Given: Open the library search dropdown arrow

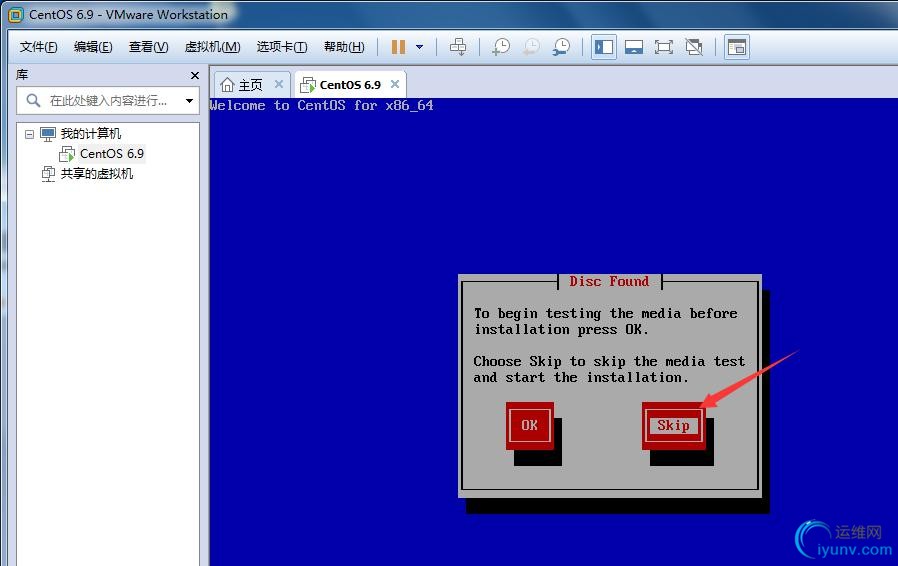Looking at the screenshot, I should [x=189, y=101].
